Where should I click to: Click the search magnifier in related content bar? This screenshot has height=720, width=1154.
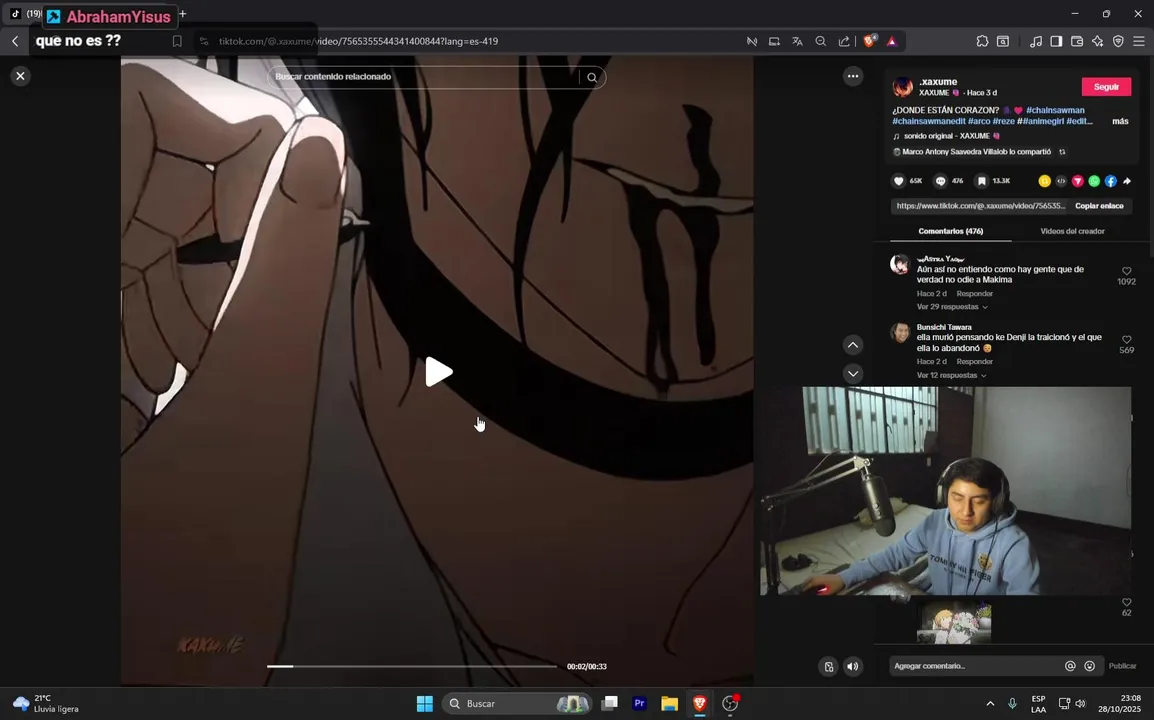tap(592, 77)
